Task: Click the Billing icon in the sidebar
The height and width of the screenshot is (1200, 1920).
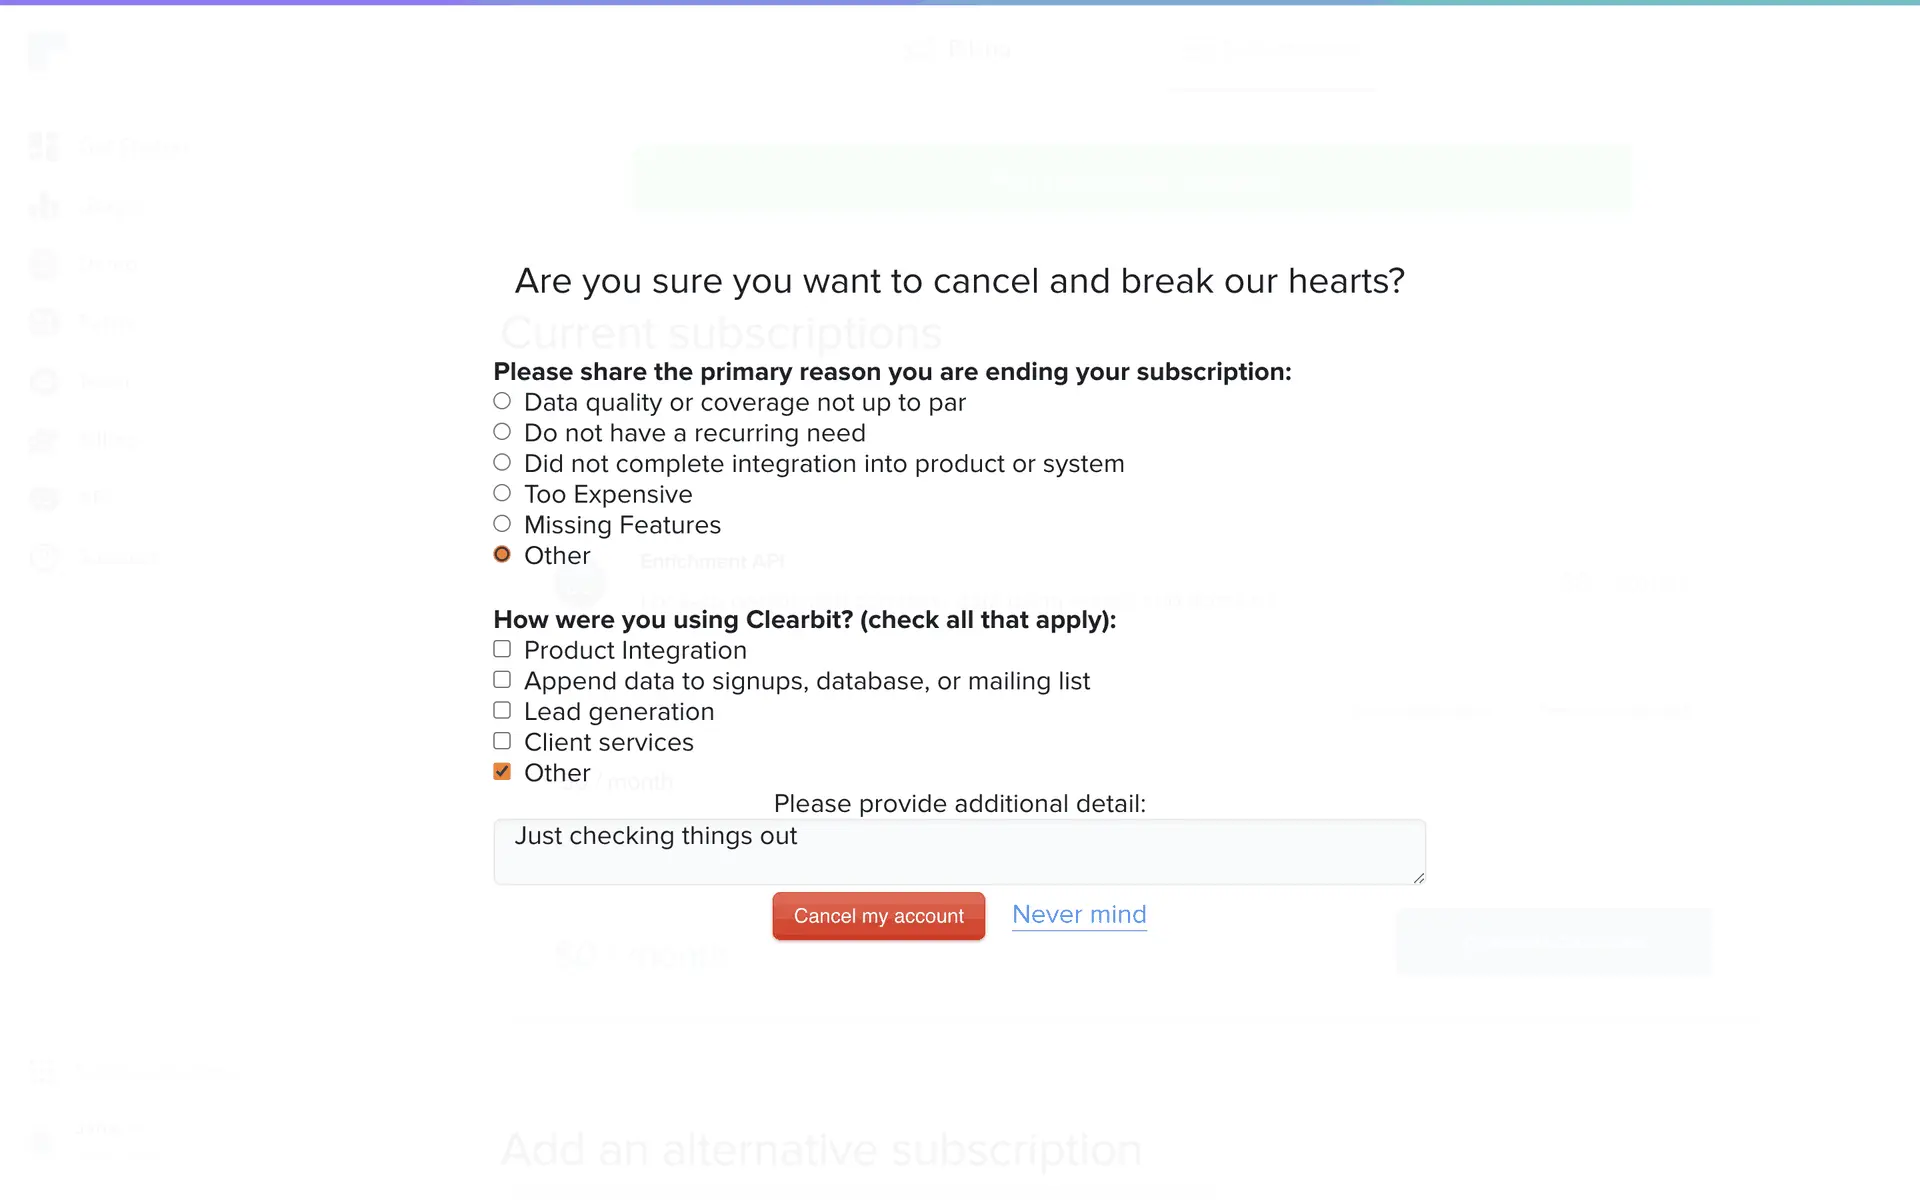Action: click(x=44, y=440)
